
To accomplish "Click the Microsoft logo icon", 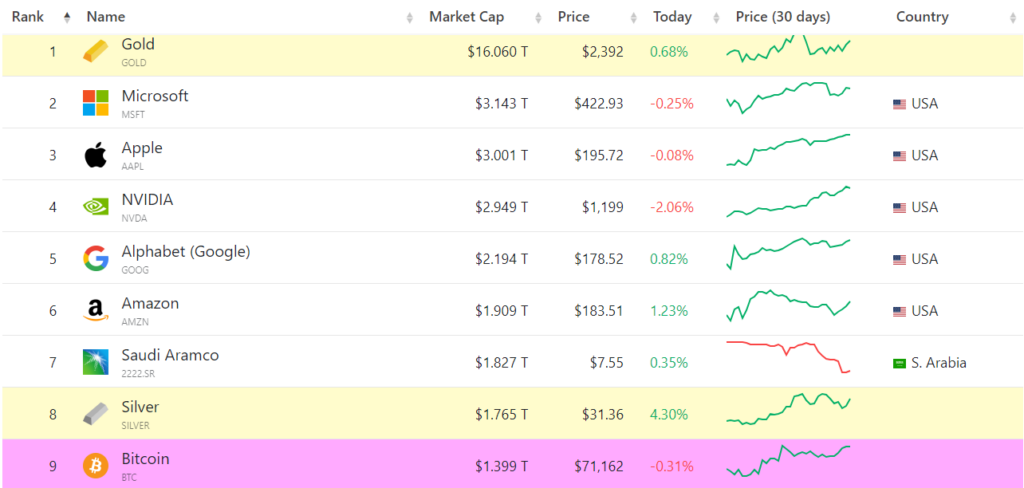I will pyautogui.click(x=96, y=103).
